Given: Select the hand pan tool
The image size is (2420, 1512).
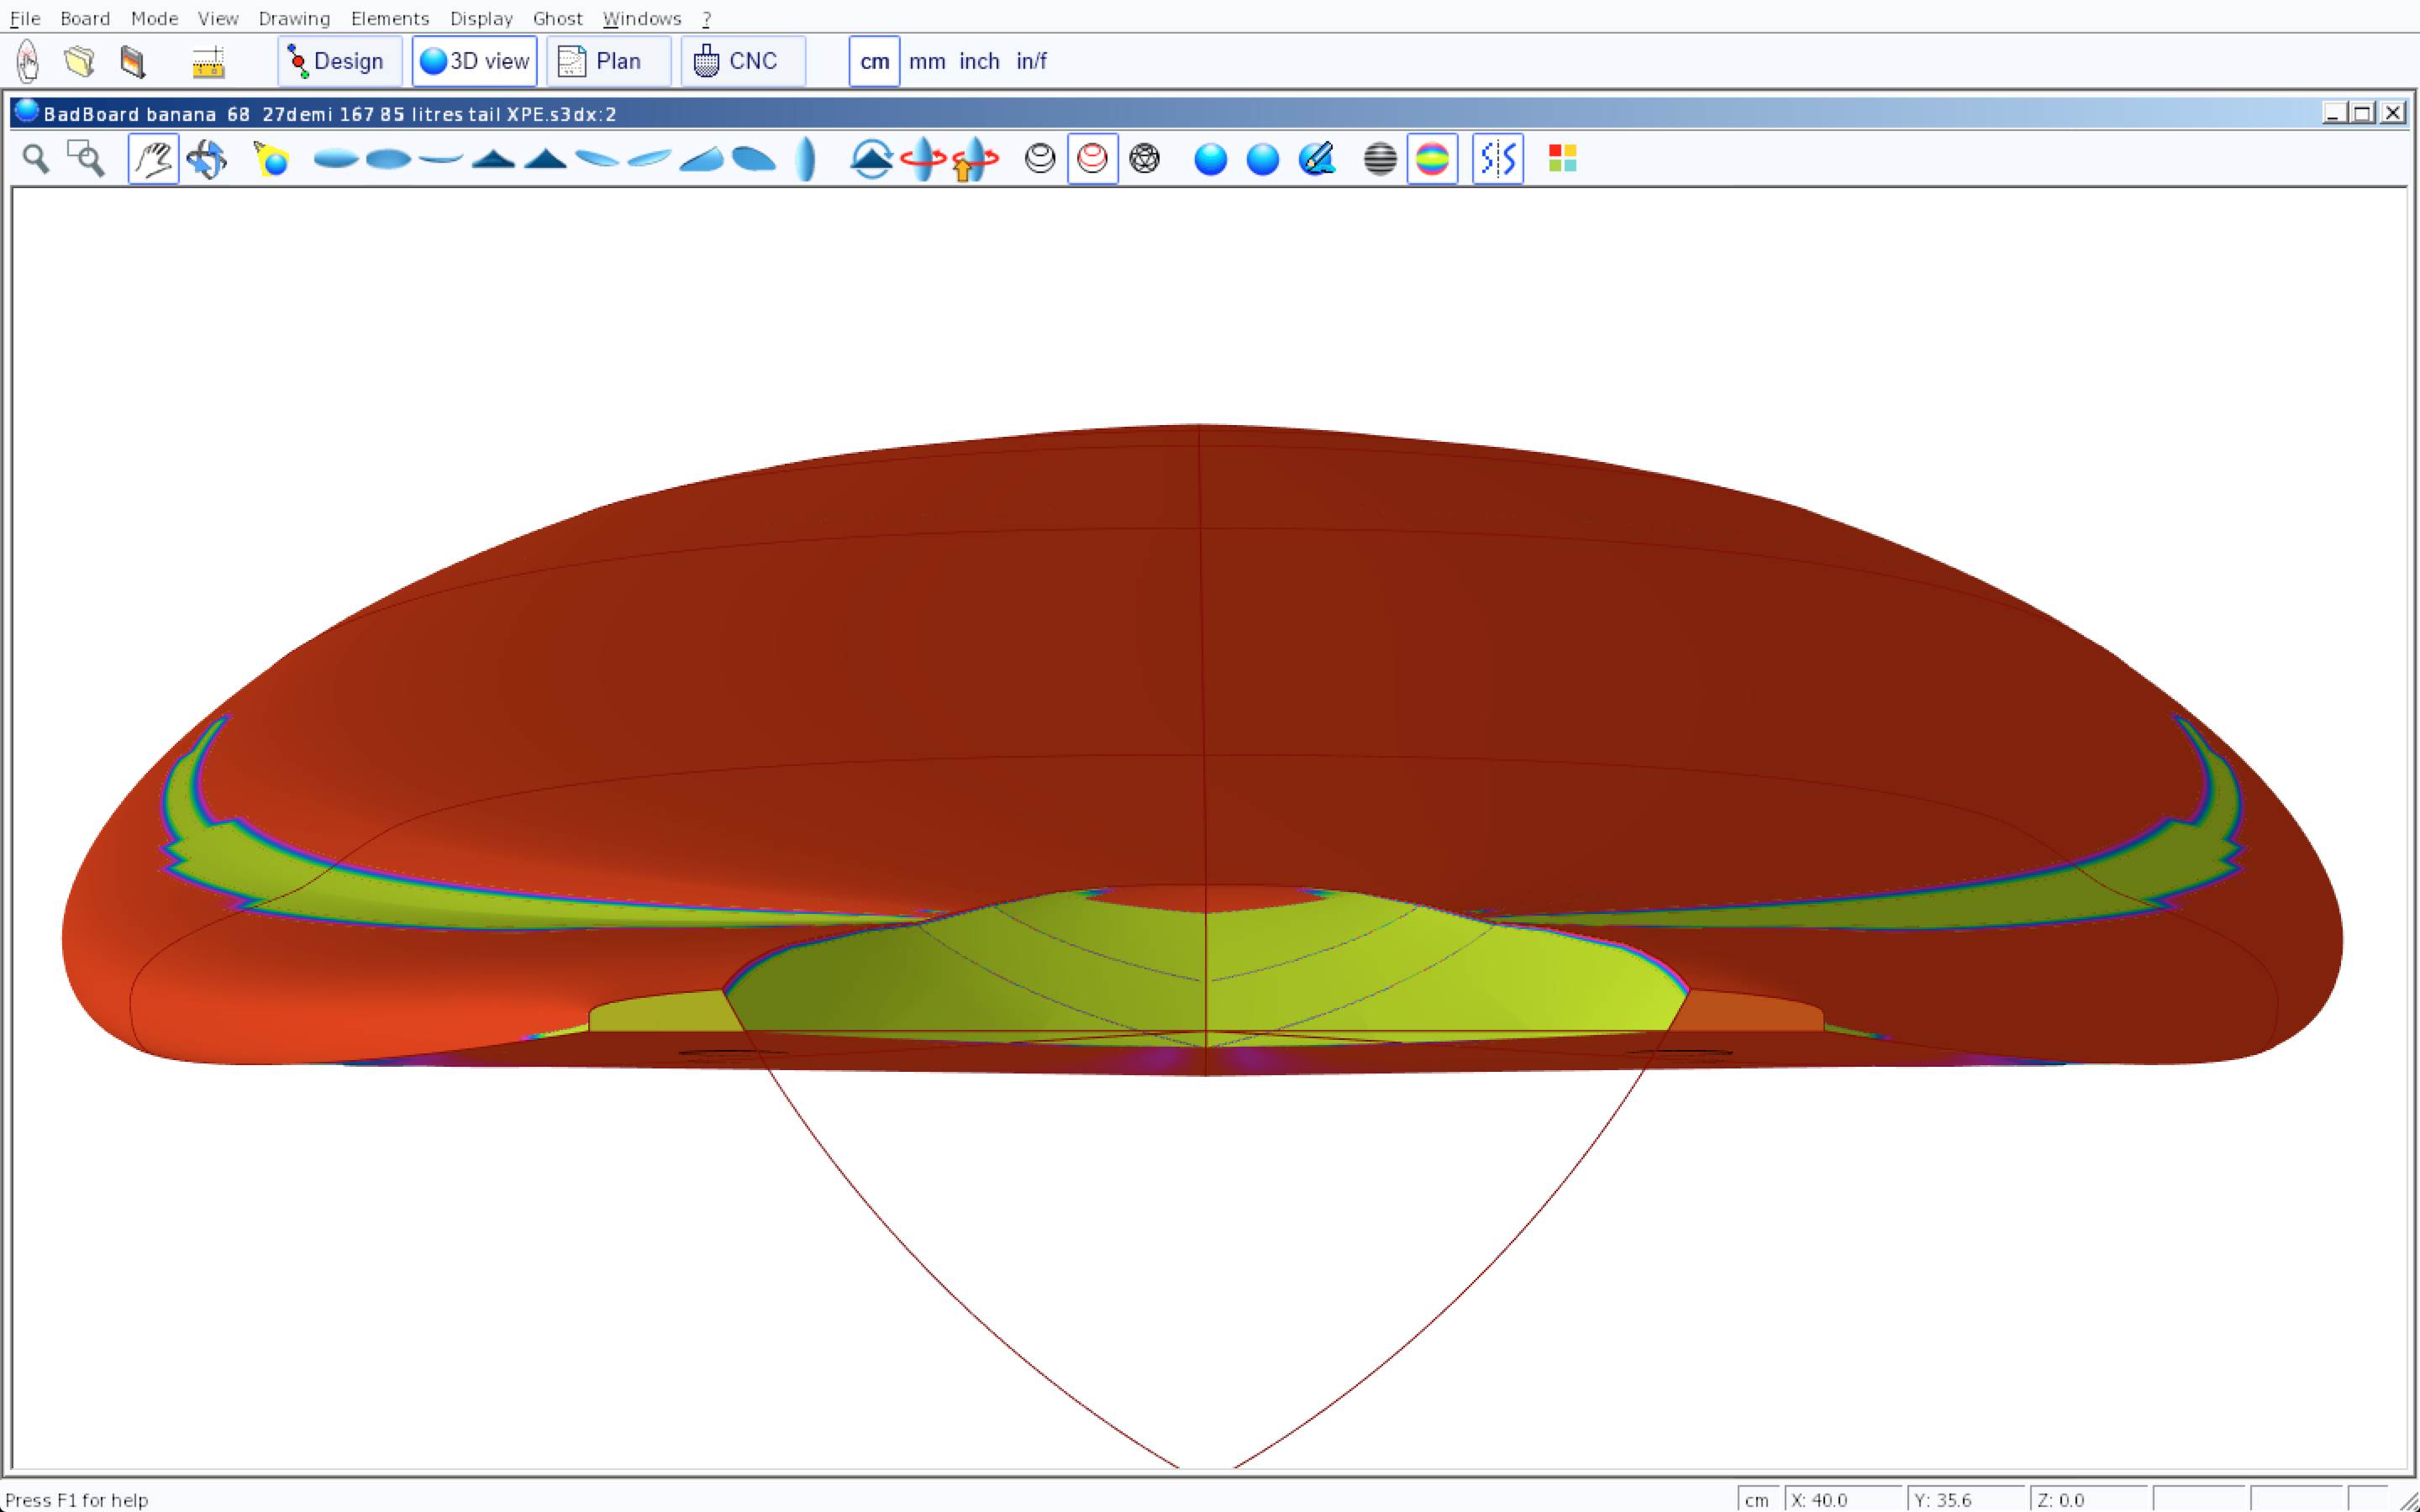Looking at the screenshot, I should [153, 159].
